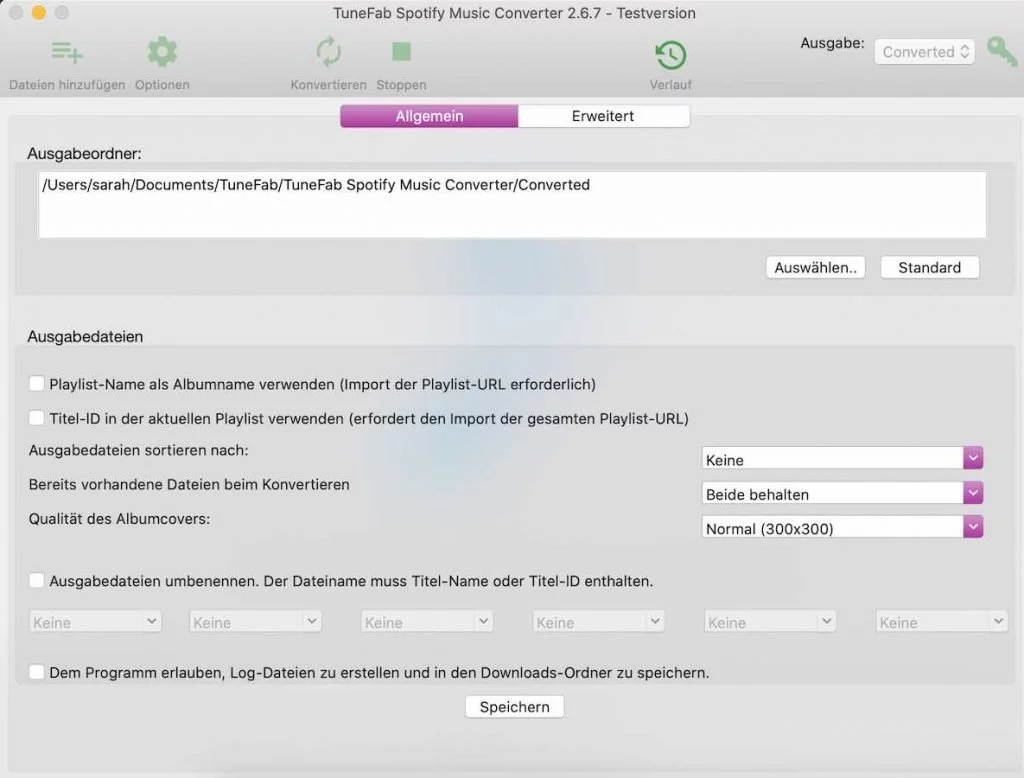Click the yellow minimize window button
Screen dimensions: 1024x778
coord(39,12)
